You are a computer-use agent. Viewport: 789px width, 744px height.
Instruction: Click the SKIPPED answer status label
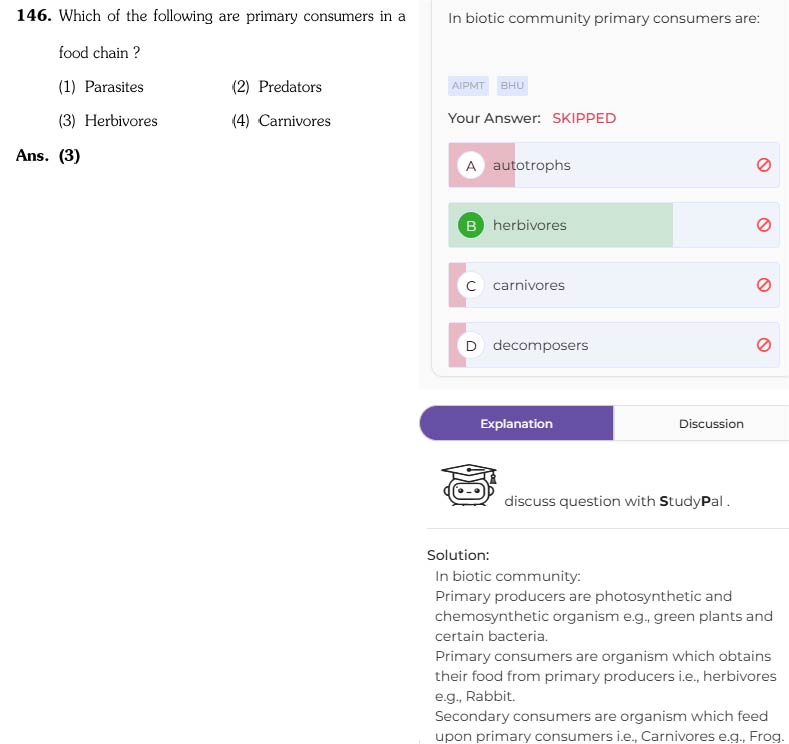click(x=584, y=118)
